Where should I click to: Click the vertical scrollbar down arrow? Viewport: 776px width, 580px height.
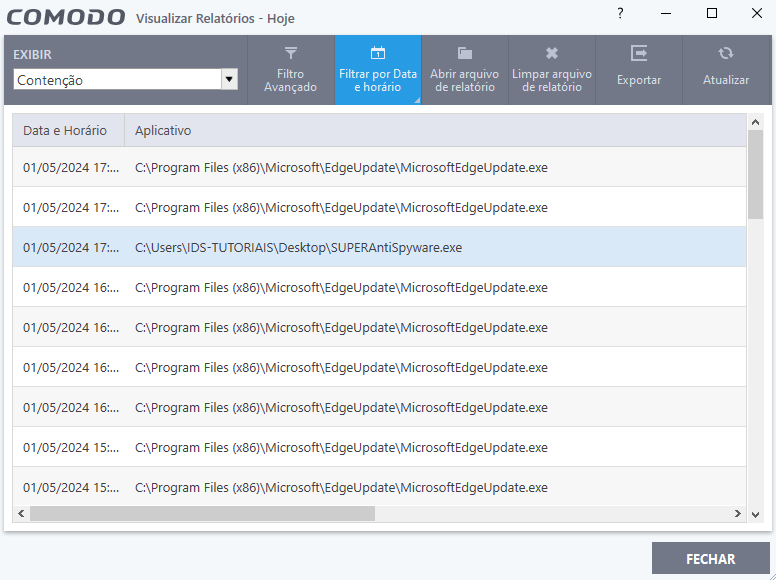pyautogui.click(x=756, y=514)
